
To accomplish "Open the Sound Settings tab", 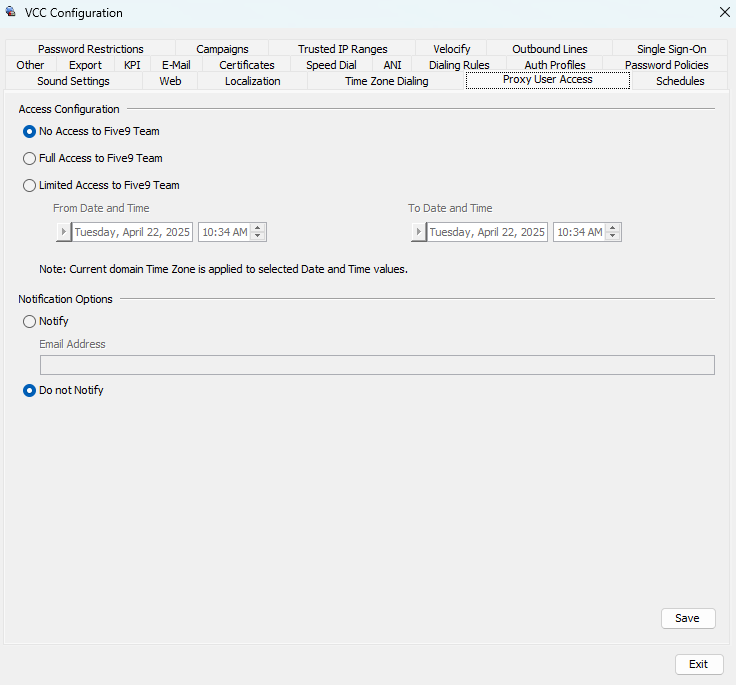I will pos(73,81).
